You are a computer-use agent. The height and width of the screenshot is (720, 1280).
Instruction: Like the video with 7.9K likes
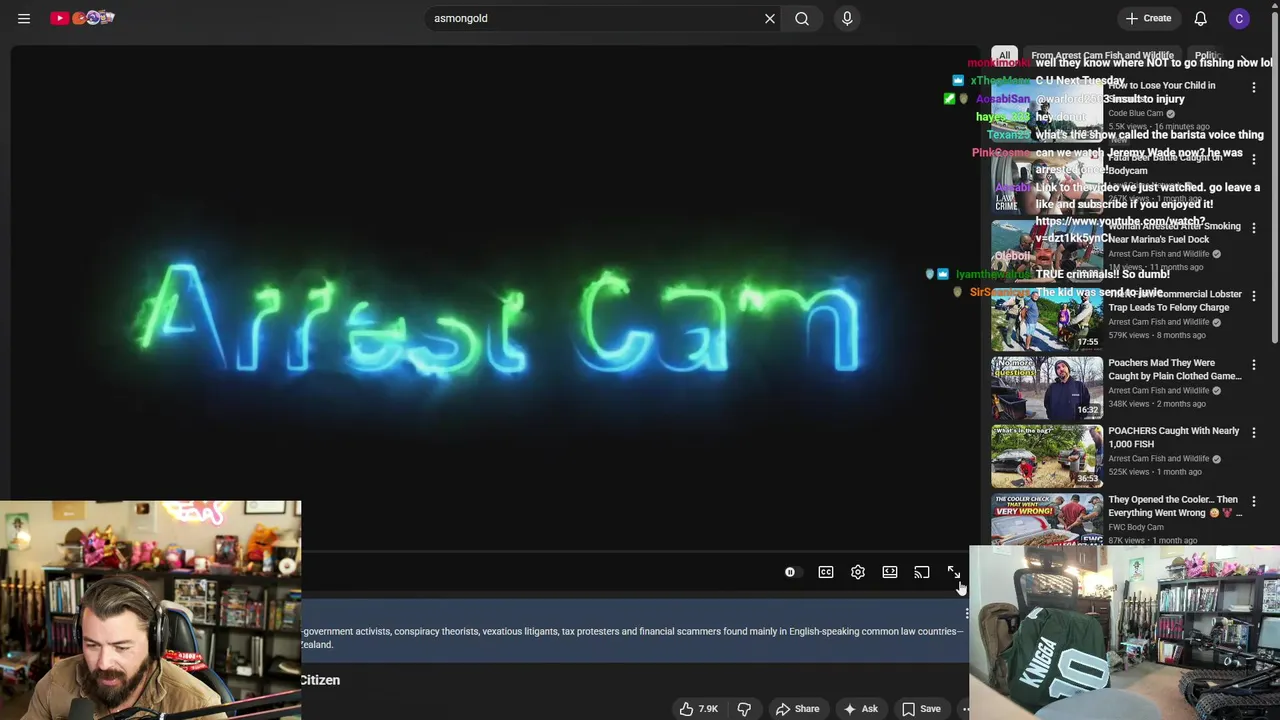[699, 709]
